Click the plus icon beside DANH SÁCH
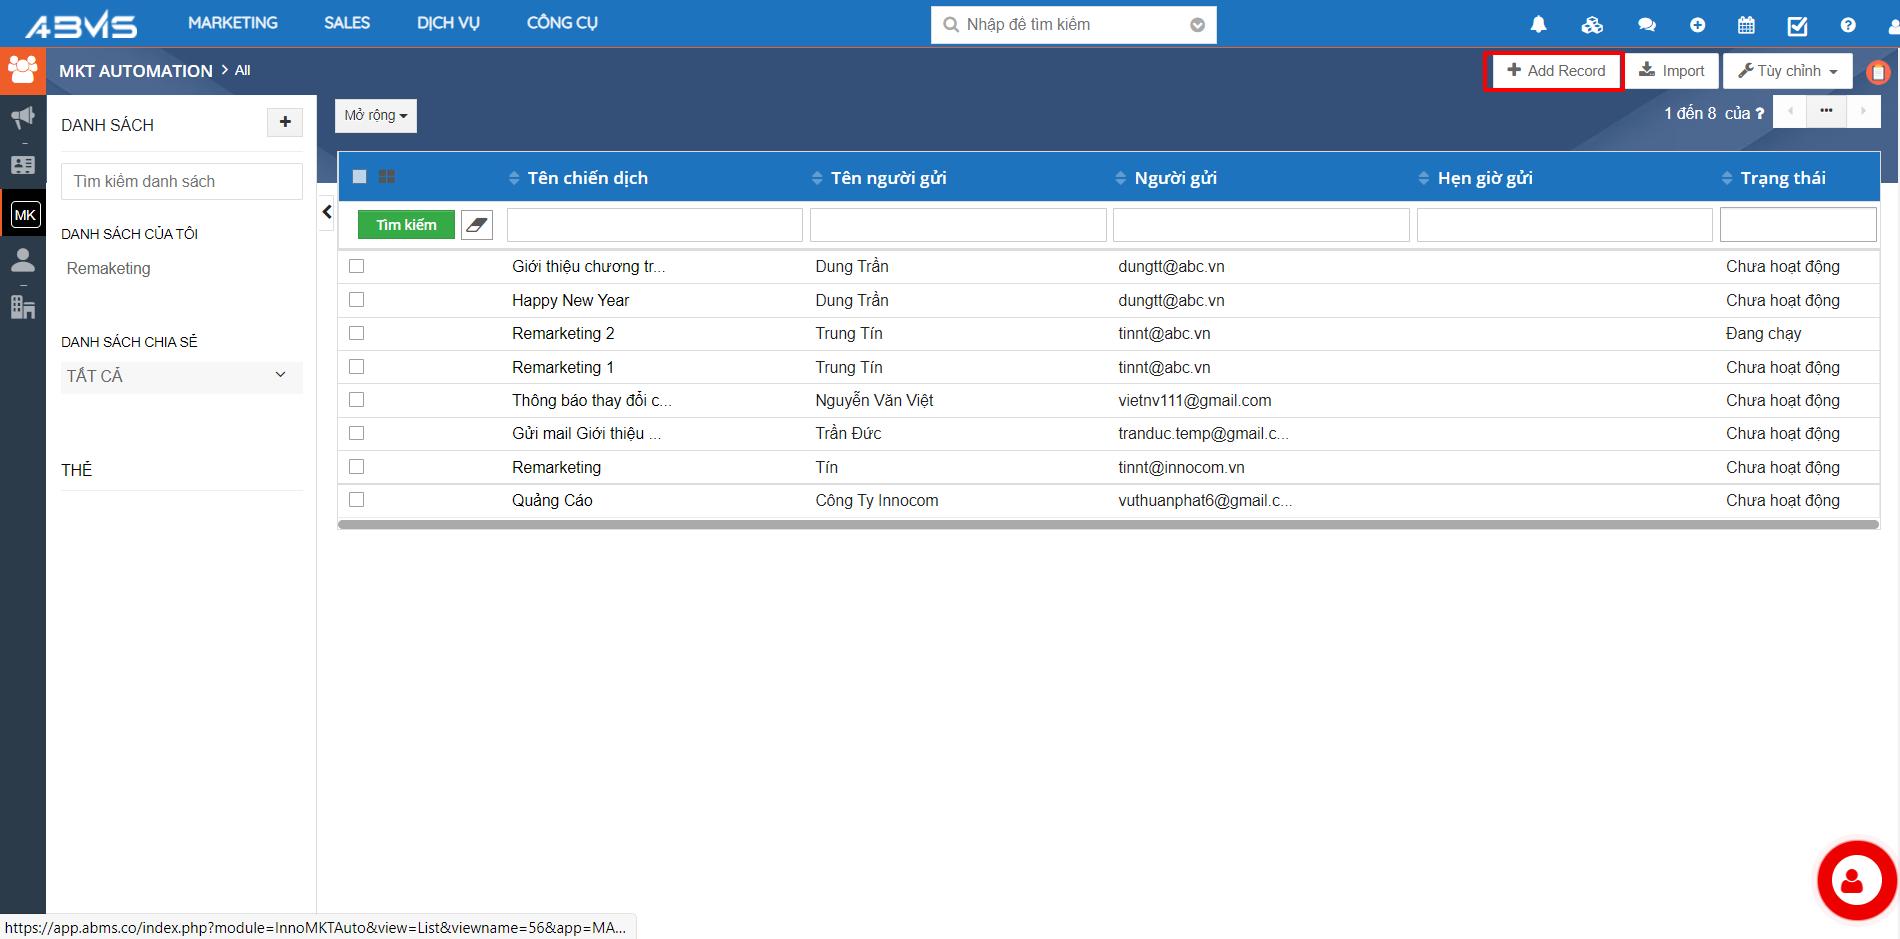This screenshot has height=939, width=1900. pos(285,122)
